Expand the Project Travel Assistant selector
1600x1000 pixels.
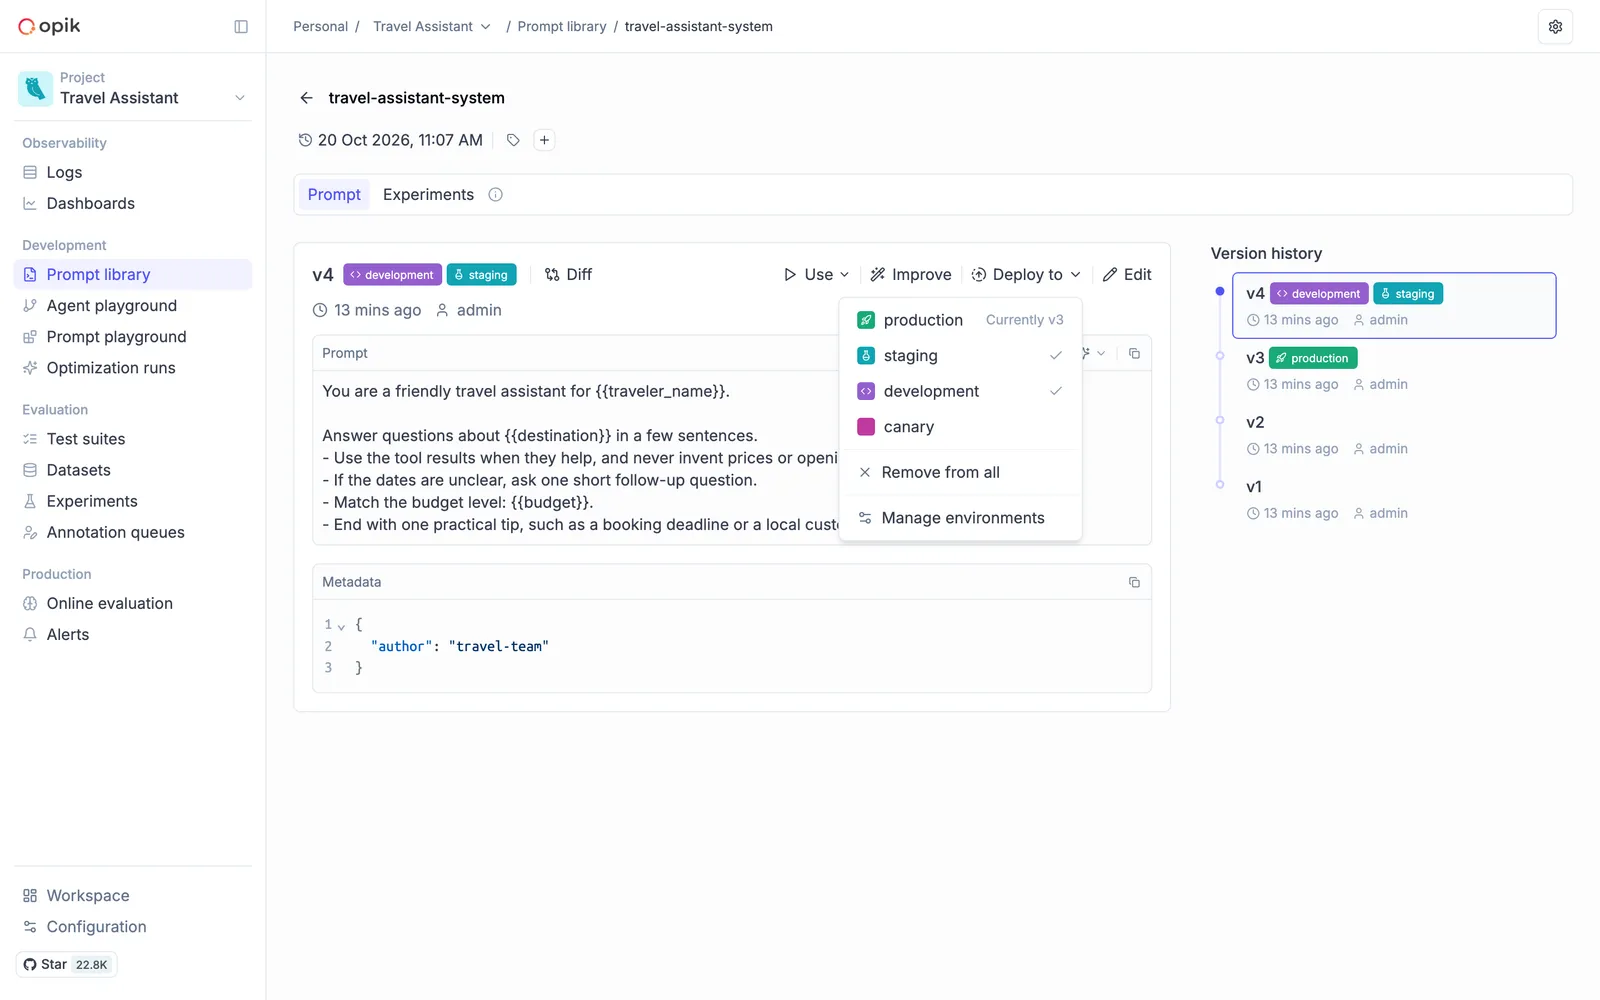point(133,89)
